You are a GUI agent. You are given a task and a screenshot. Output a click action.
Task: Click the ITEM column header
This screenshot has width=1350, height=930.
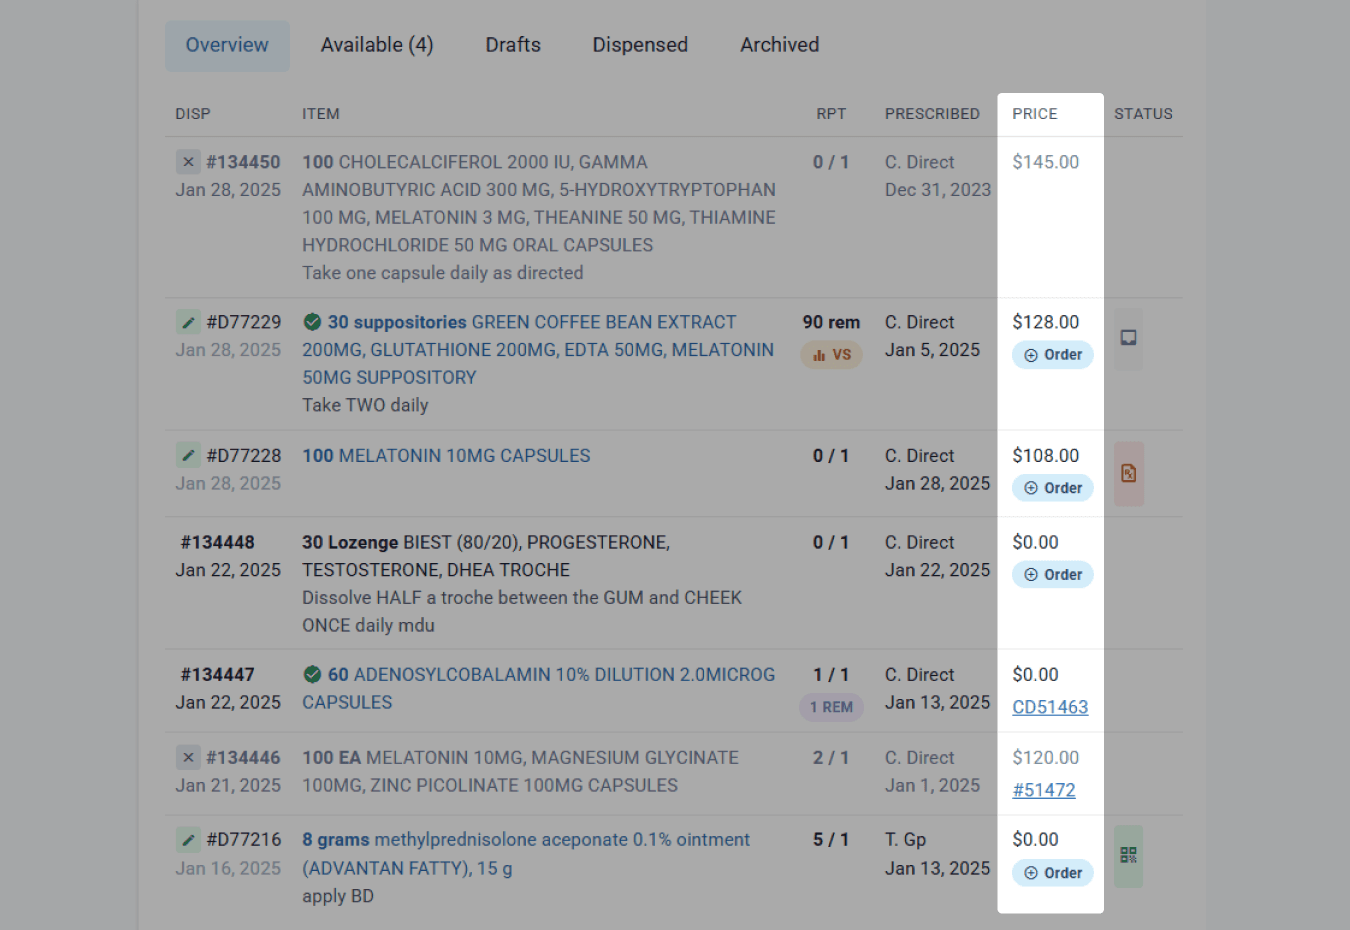pos(321,114)
